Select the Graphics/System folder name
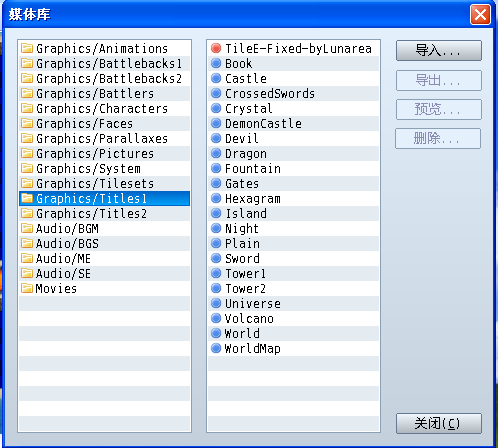498x448 pixels. pos(88,169)
